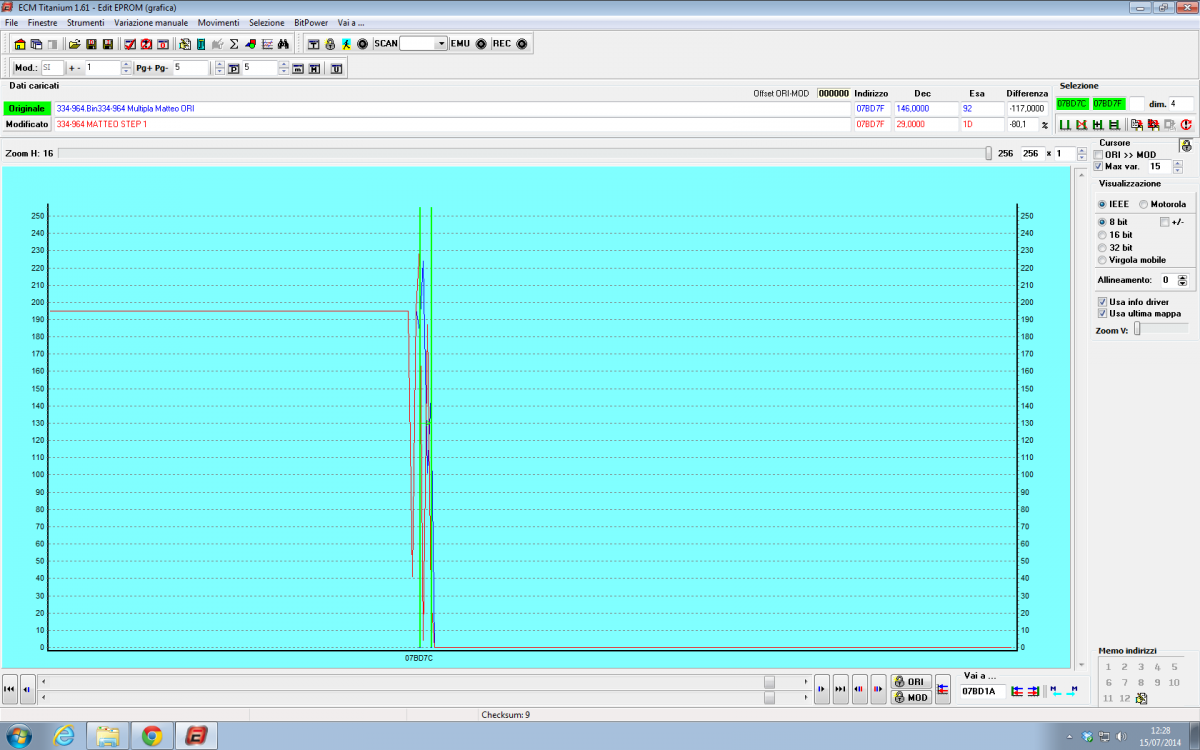Image resolution: width=1200 pixels, height=750 pixels.
Task: Click the green selection start marker icon
Action: pyautogui.click(x=1065, y=125)
